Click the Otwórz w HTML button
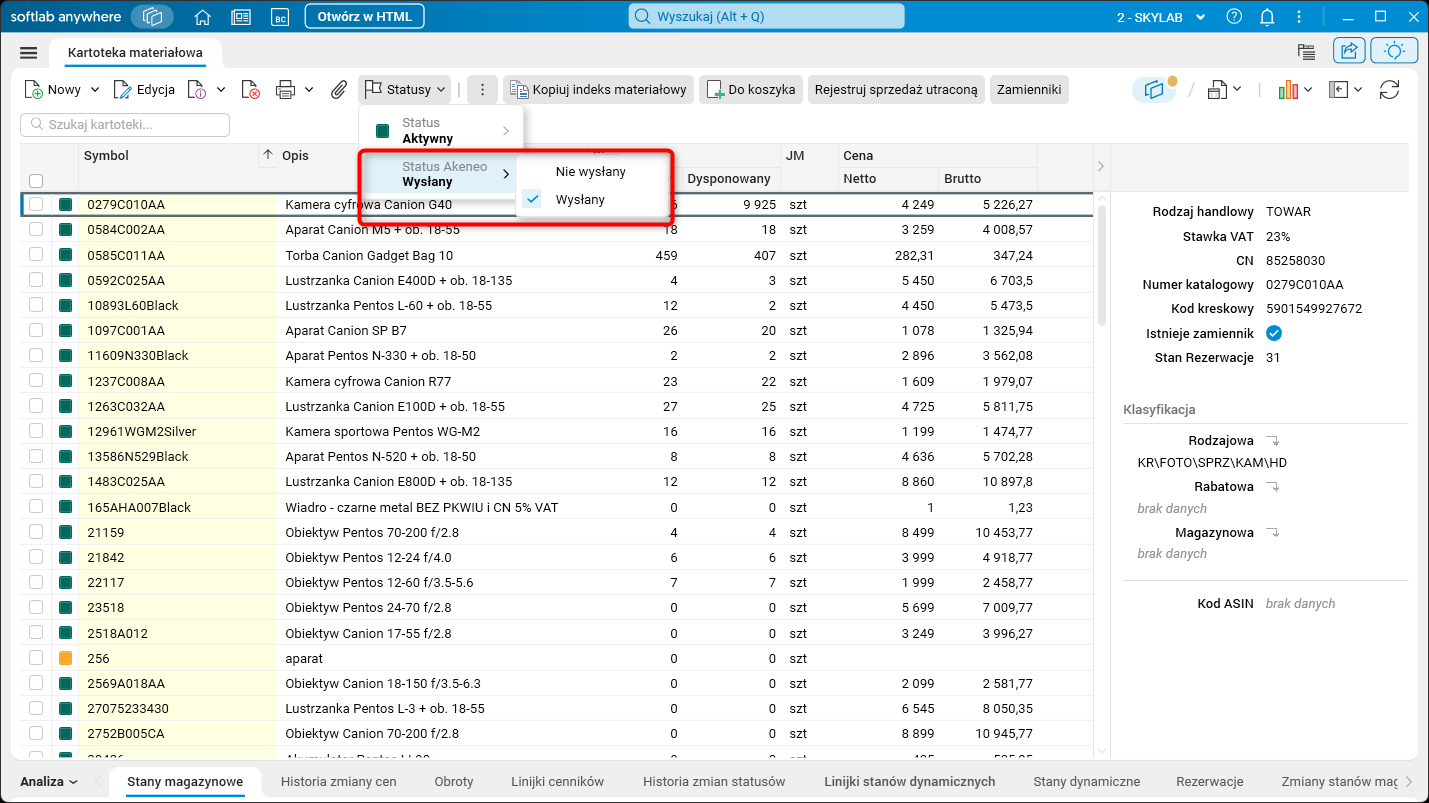 [364, 17]
